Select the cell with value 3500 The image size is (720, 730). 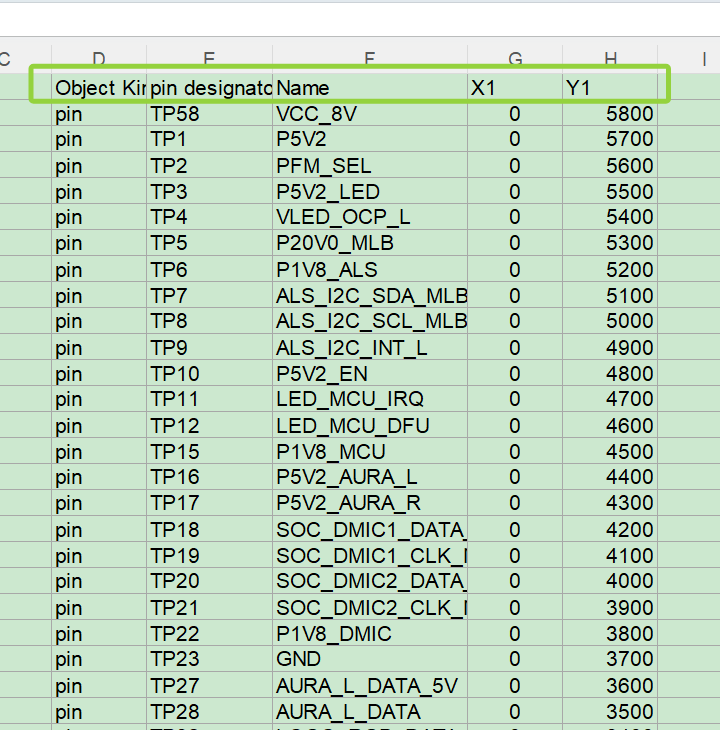coord(610,710)
